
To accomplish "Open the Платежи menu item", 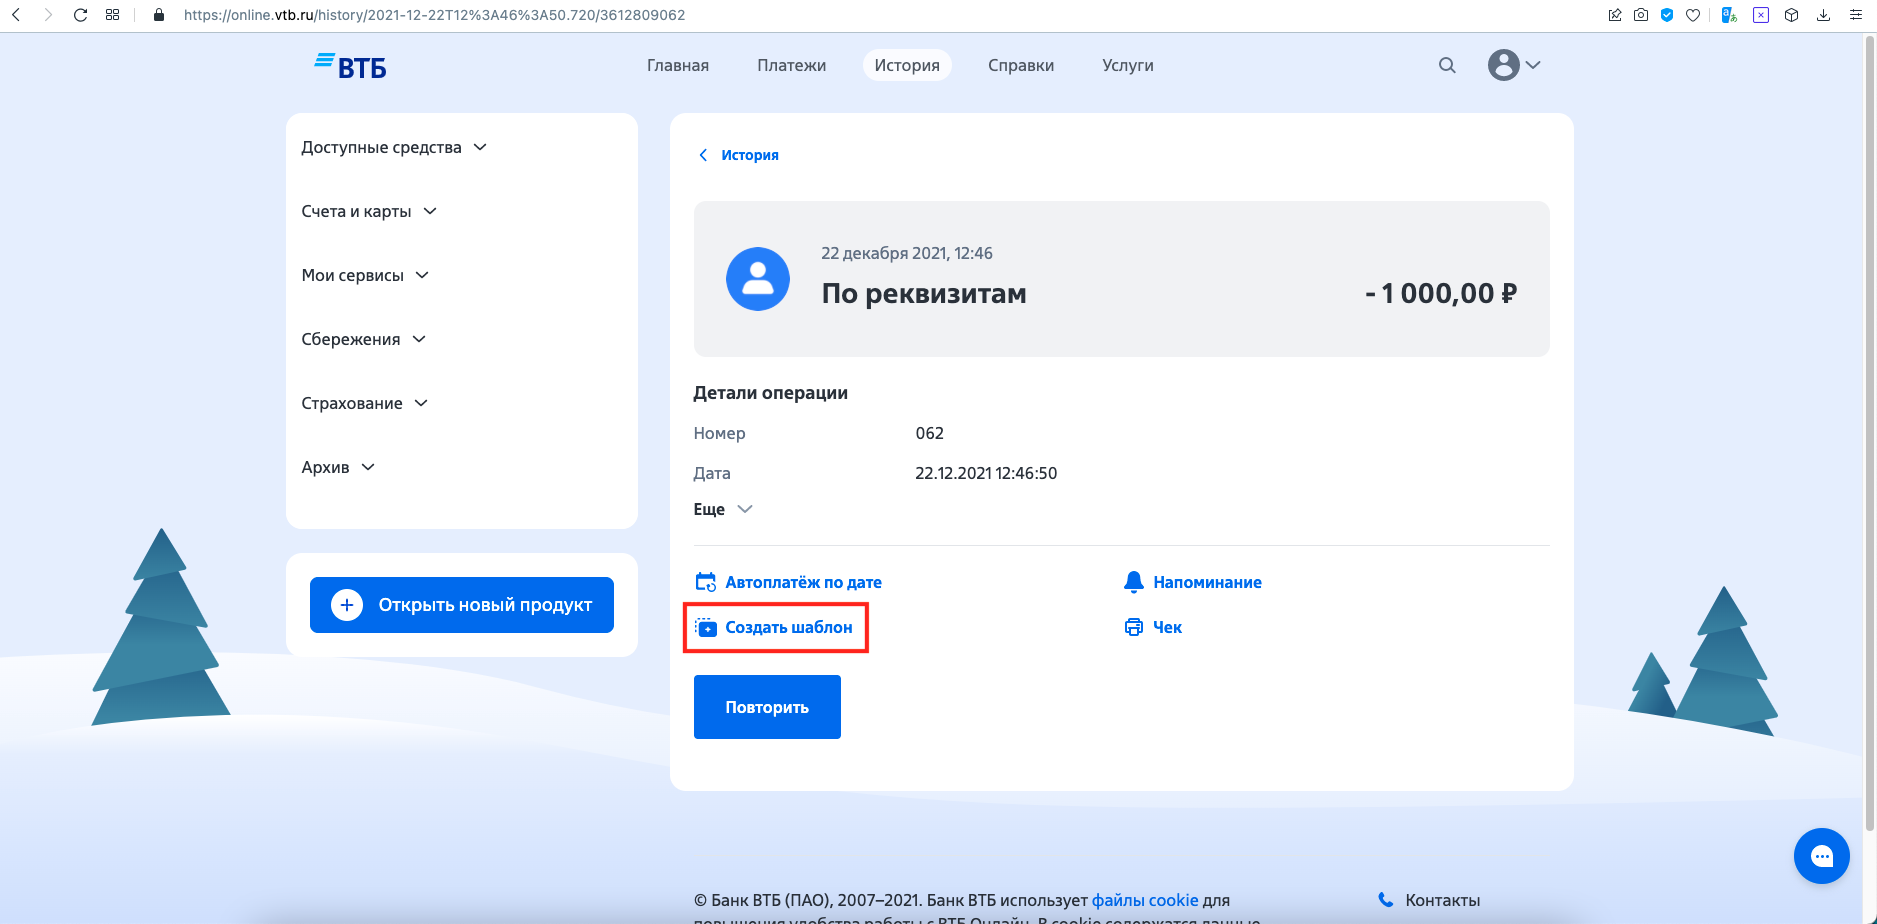I will pyautogui.click(x=792, y=65).
